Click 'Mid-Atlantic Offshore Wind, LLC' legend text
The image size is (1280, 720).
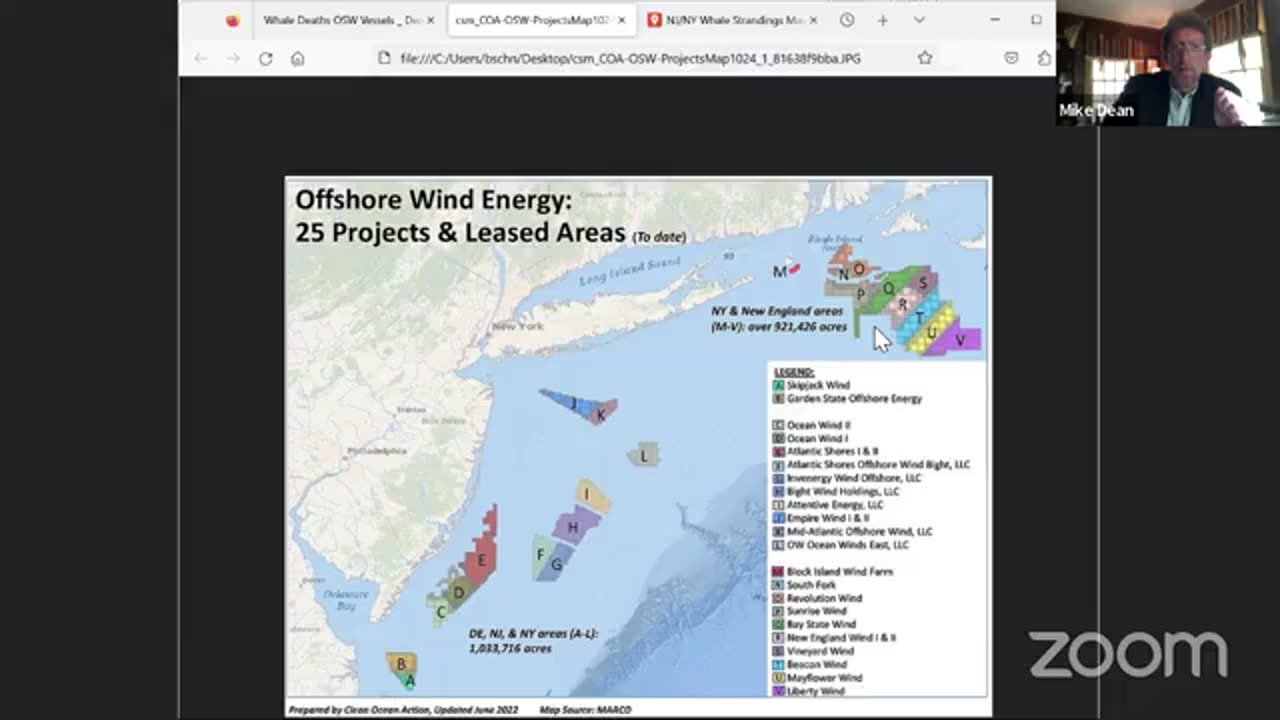[x=859, y=531]
